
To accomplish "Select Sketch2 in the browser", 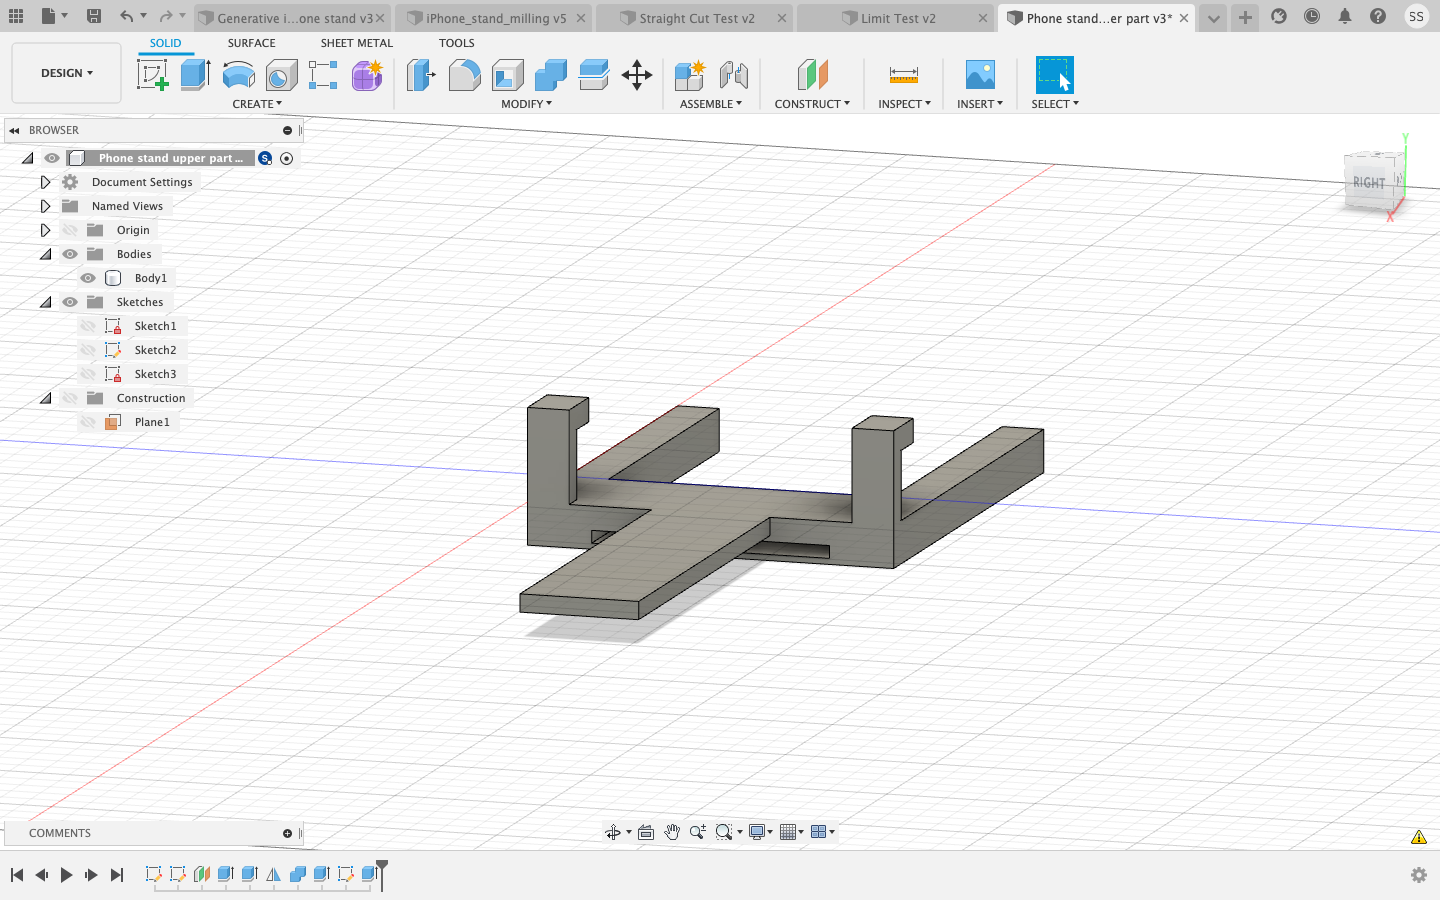I will point(155,349).
